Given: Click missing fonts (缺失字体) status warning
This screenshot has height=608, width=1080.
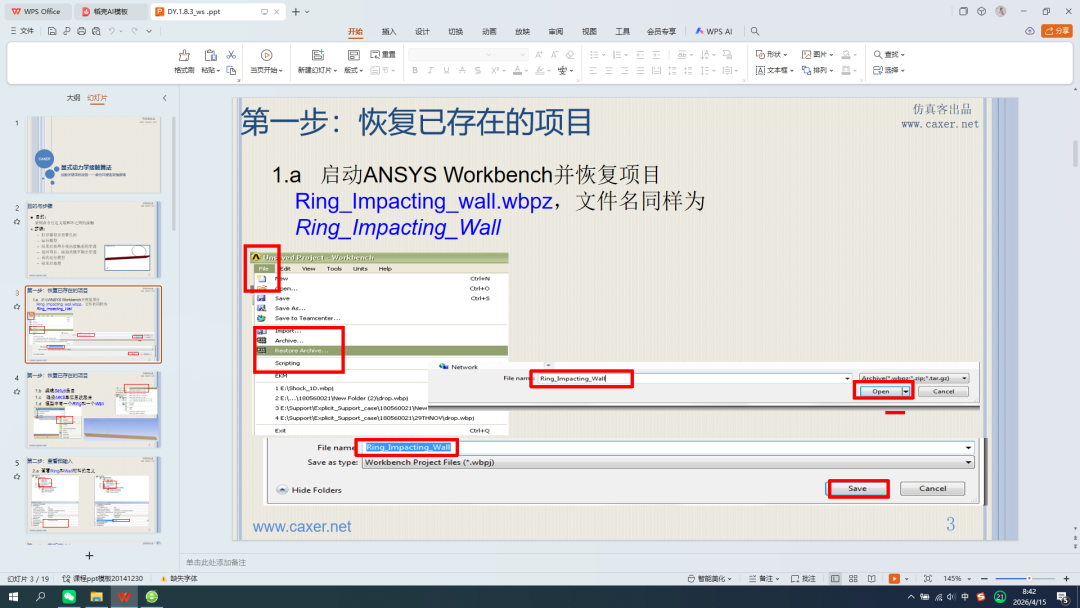Looking at the screenshot, I should [179, 578].
